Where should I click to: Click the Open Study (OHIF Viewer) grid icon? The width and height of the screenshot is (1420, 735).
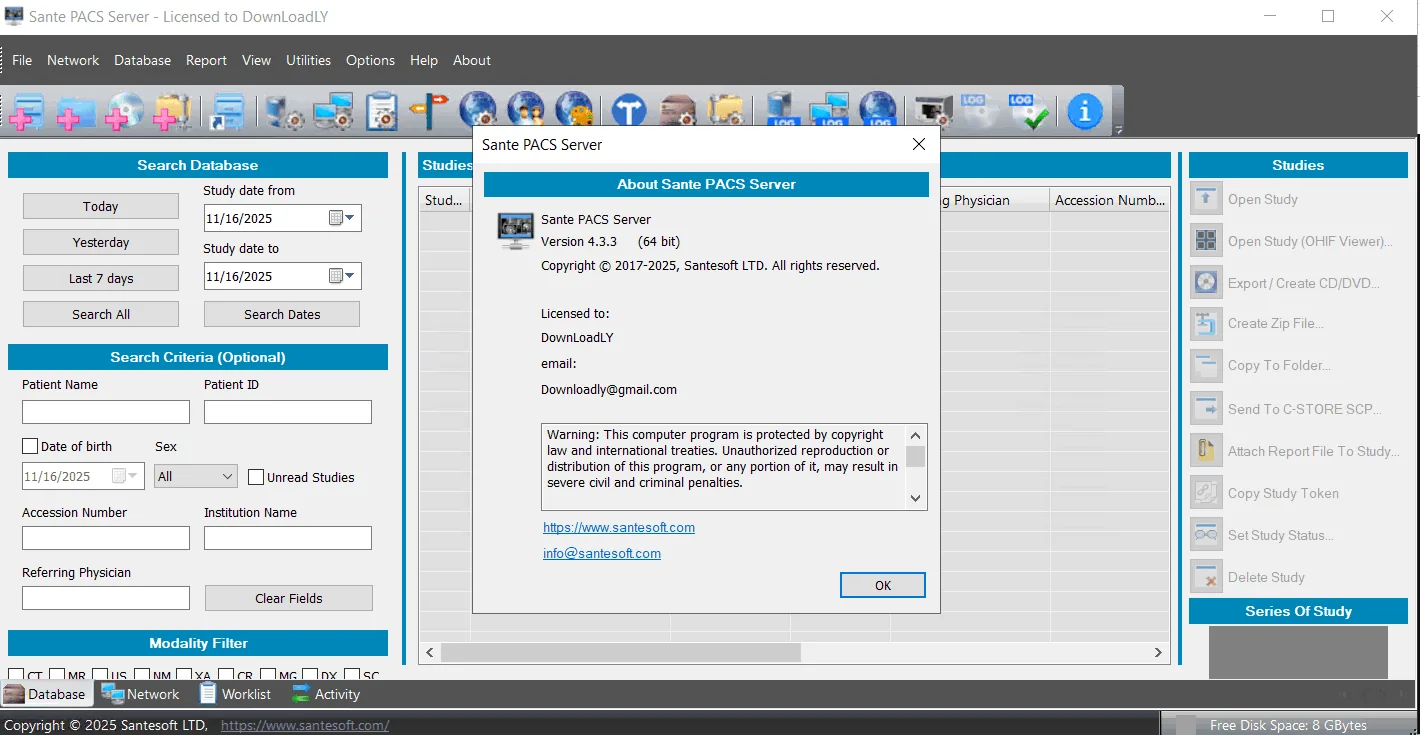tap(1207, 241)
